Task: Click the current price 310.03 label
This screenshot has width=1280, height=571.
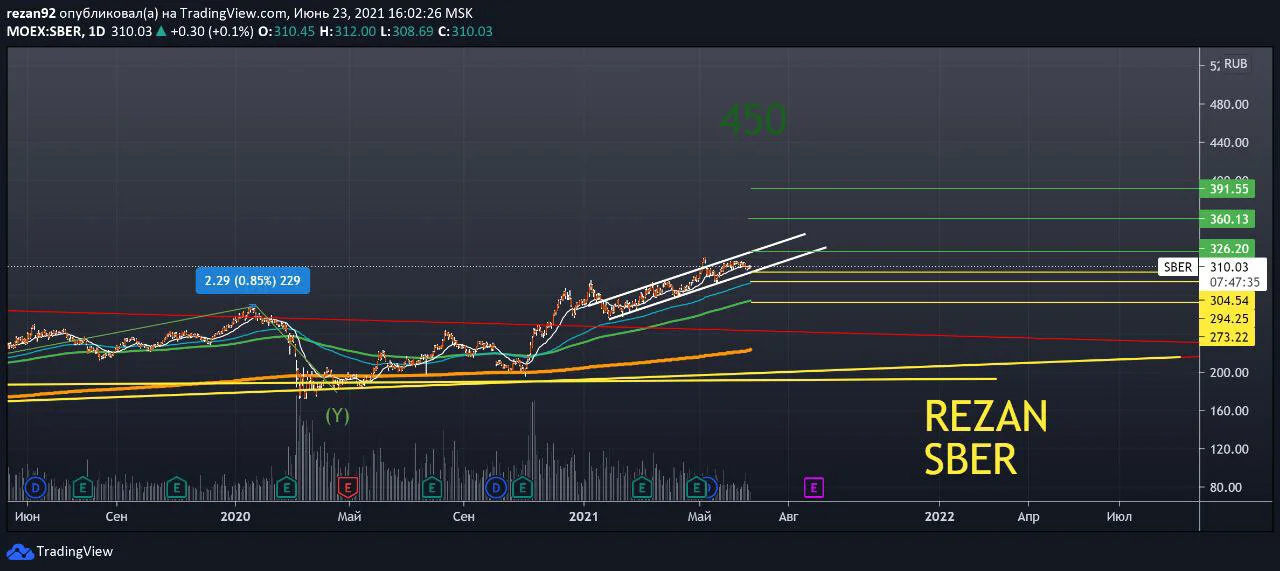Action: pos(1228,267)
